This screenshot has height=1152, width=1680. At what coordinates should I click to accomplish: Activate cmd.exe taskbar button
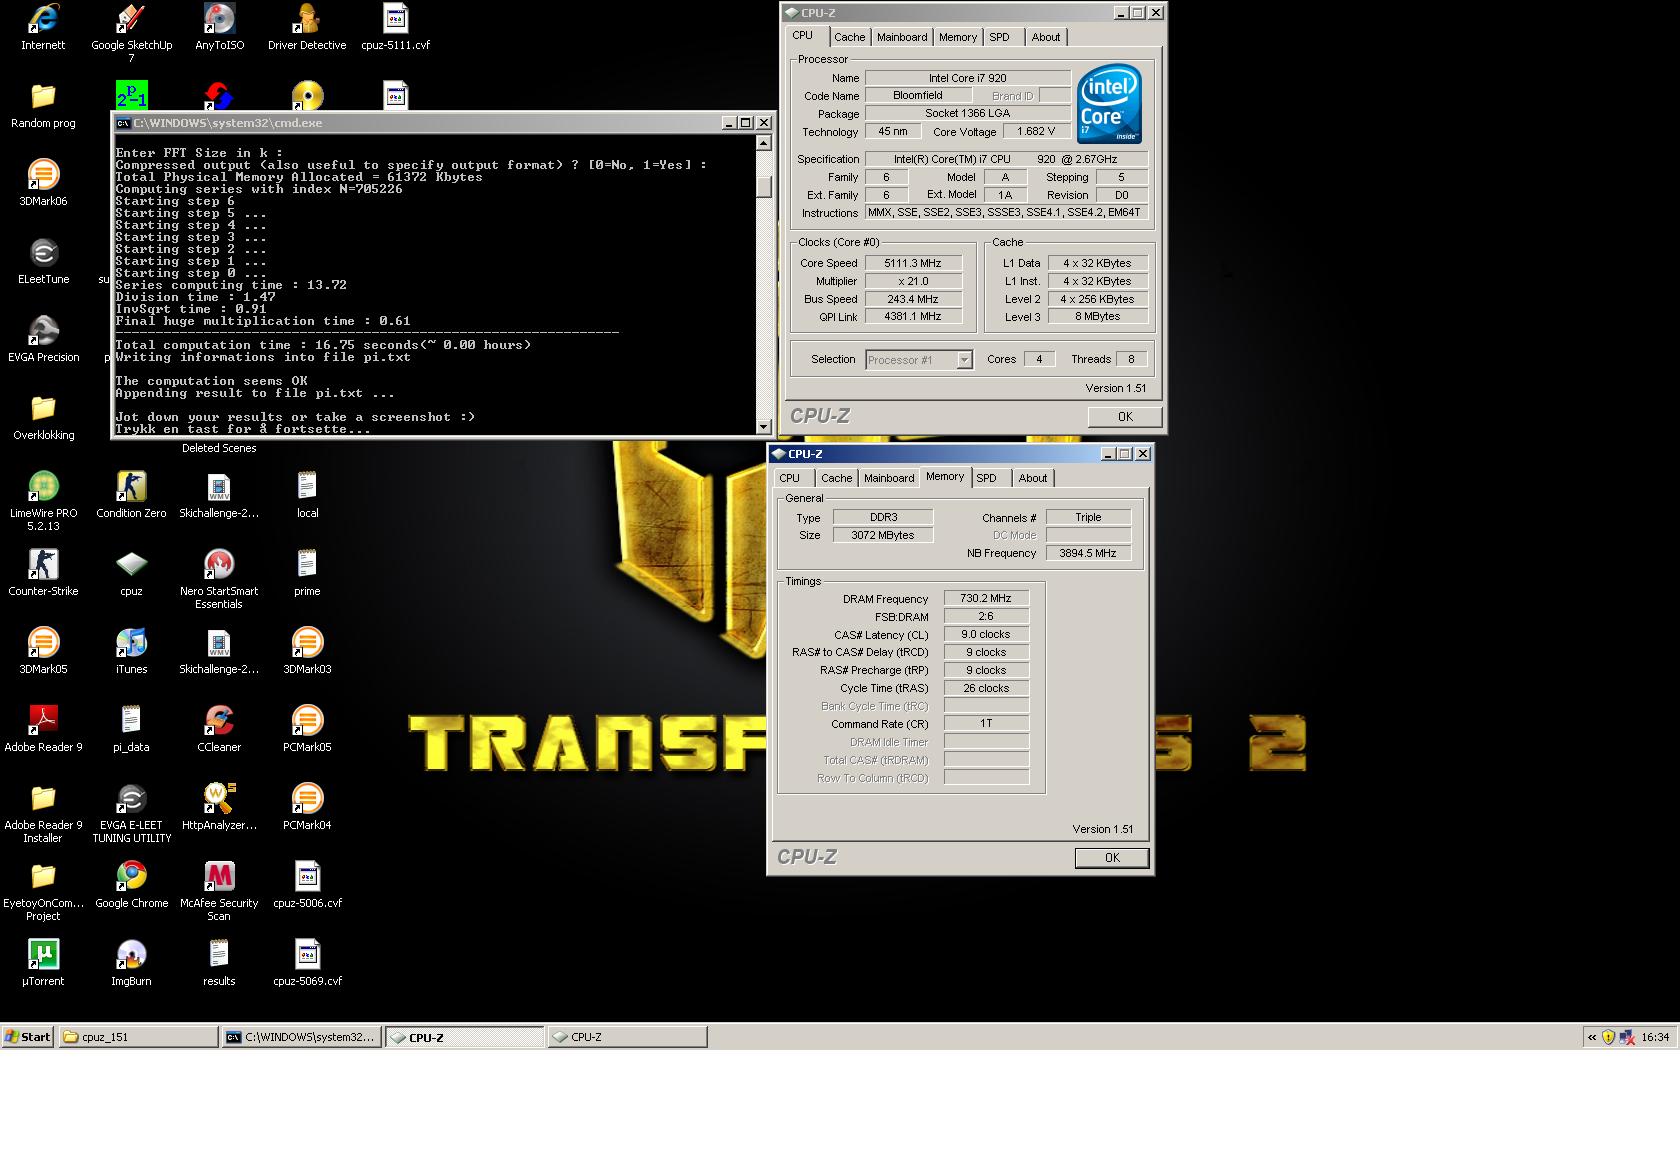coord(301,1037)
